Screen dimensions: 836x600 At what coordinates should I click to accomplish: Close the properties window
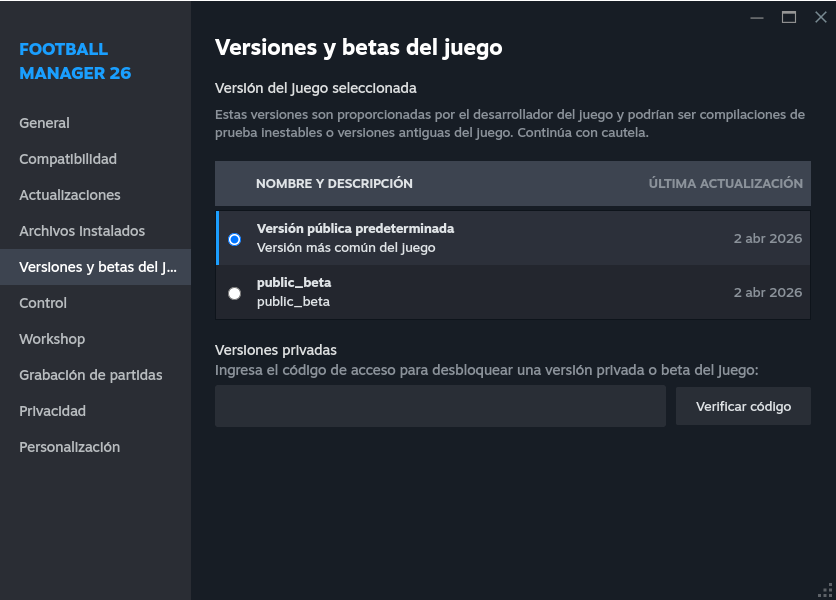pyautogui.click(x=821, y=18)
